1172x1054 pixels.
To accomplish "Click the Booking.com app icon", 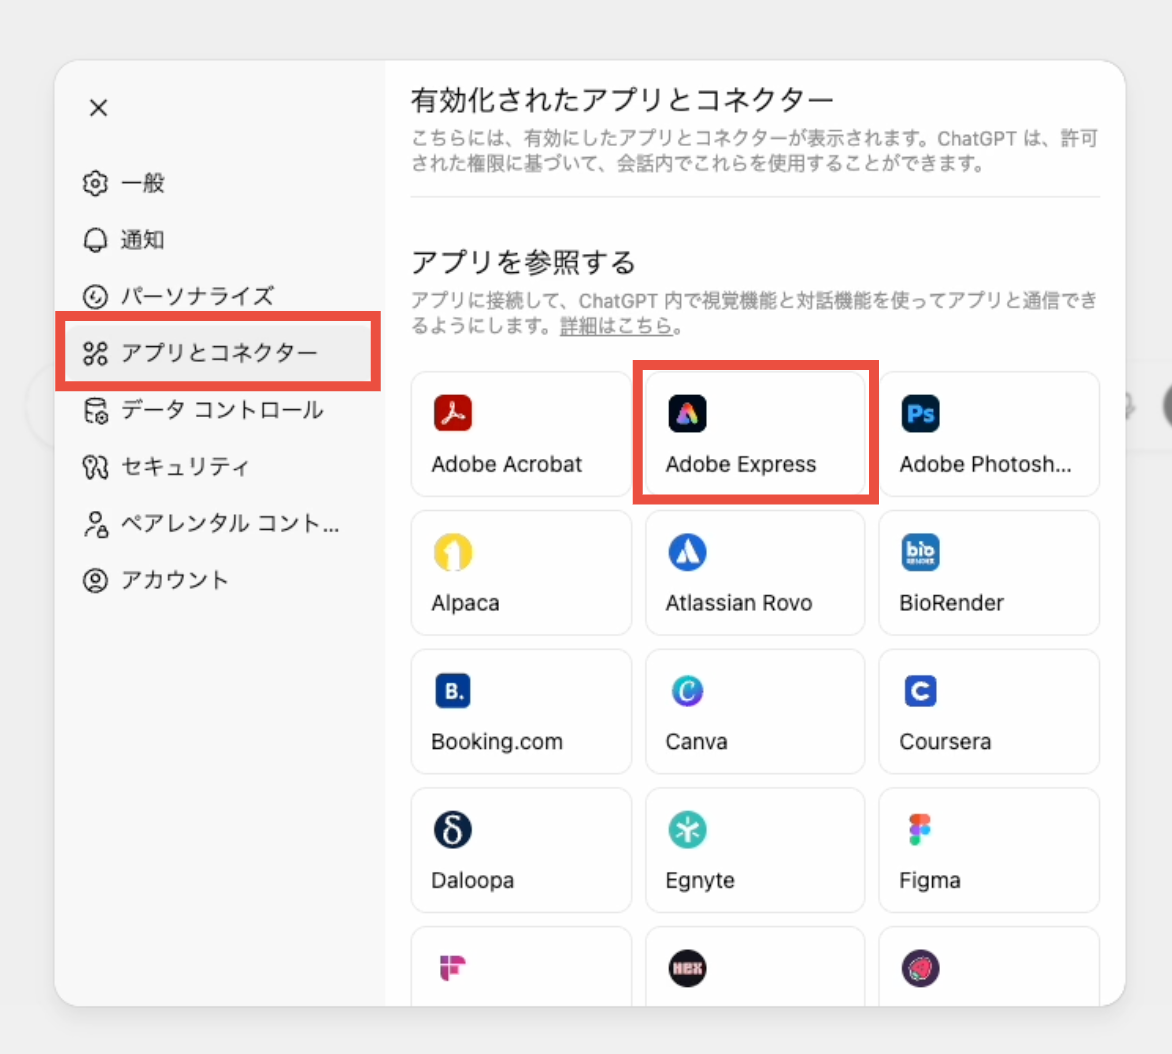I will coord(452,691).
